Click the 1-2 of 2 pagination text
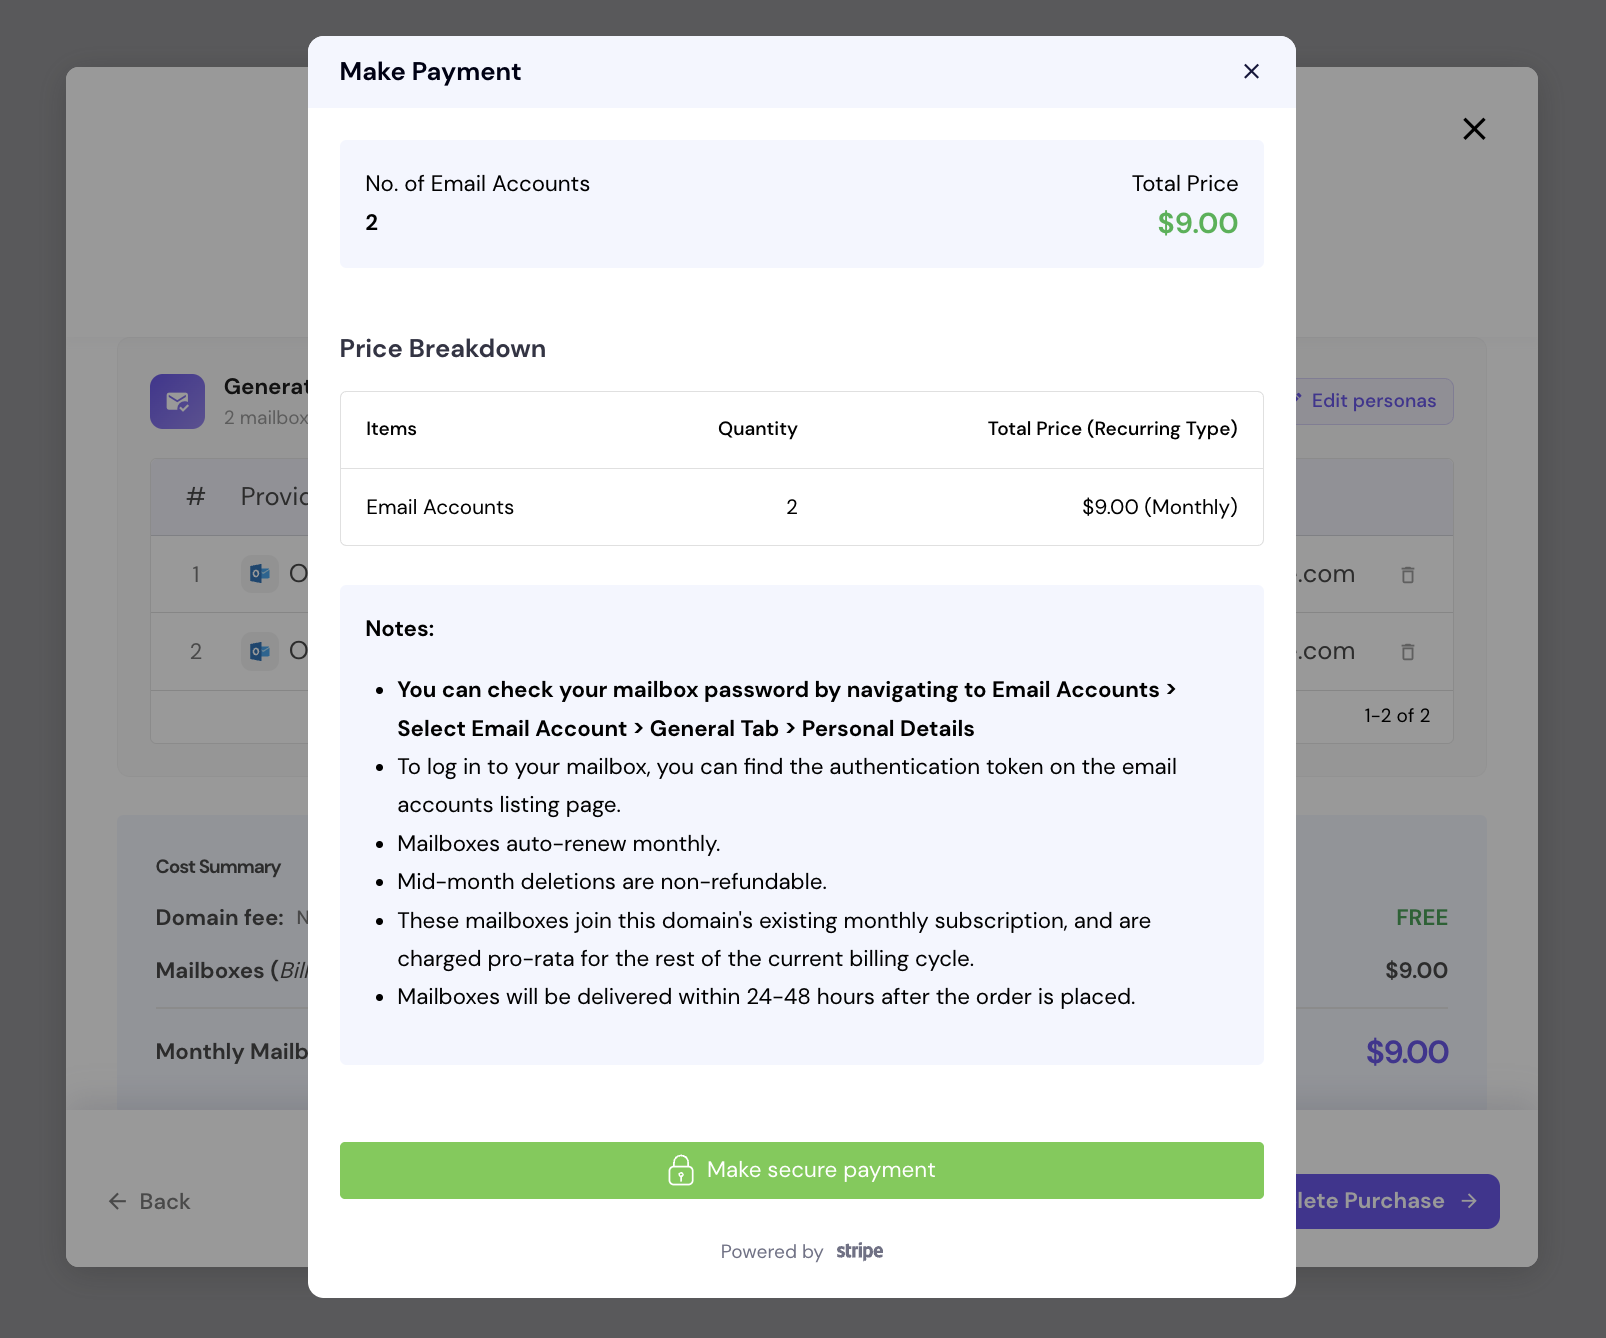The width and height of the screenshot is (1606, 1338). [x=1397, y=716]
